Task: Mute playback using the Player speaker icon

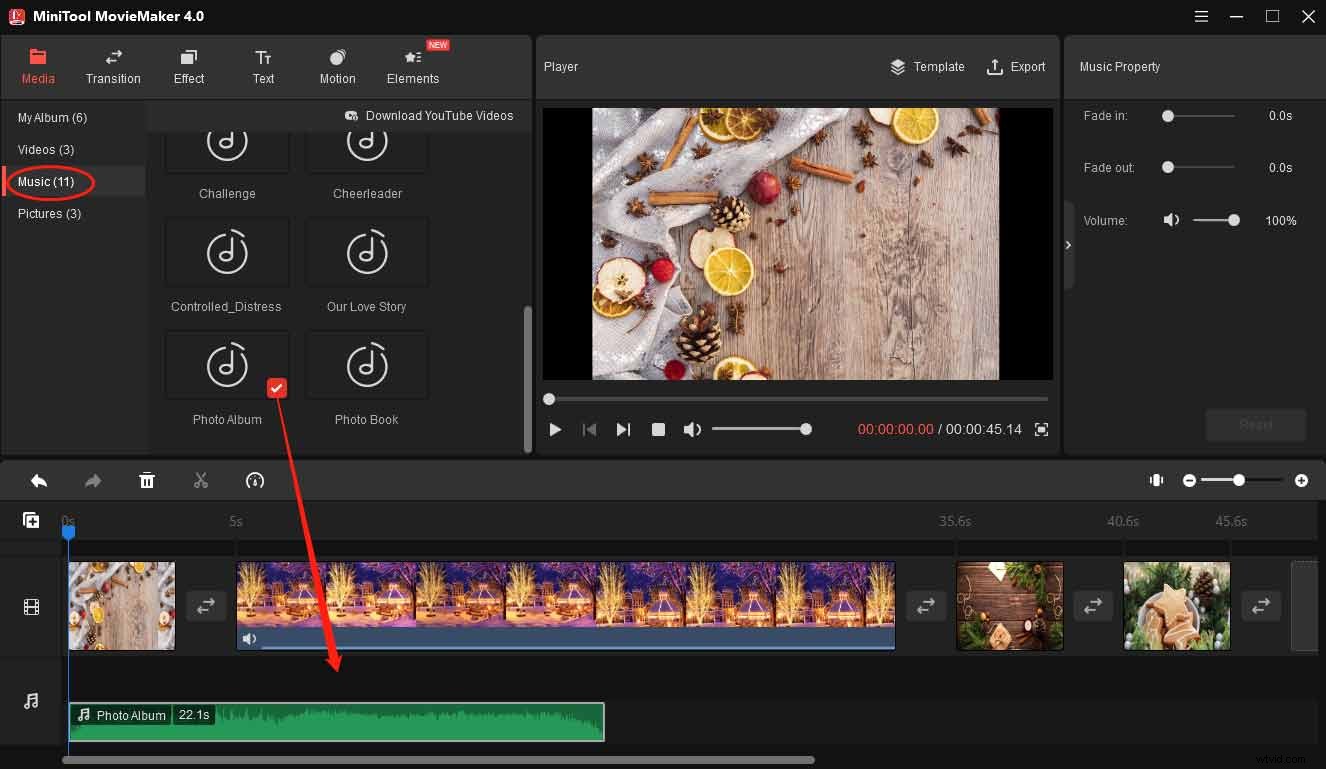Action: pyautogui.click(x=692, y=429)
